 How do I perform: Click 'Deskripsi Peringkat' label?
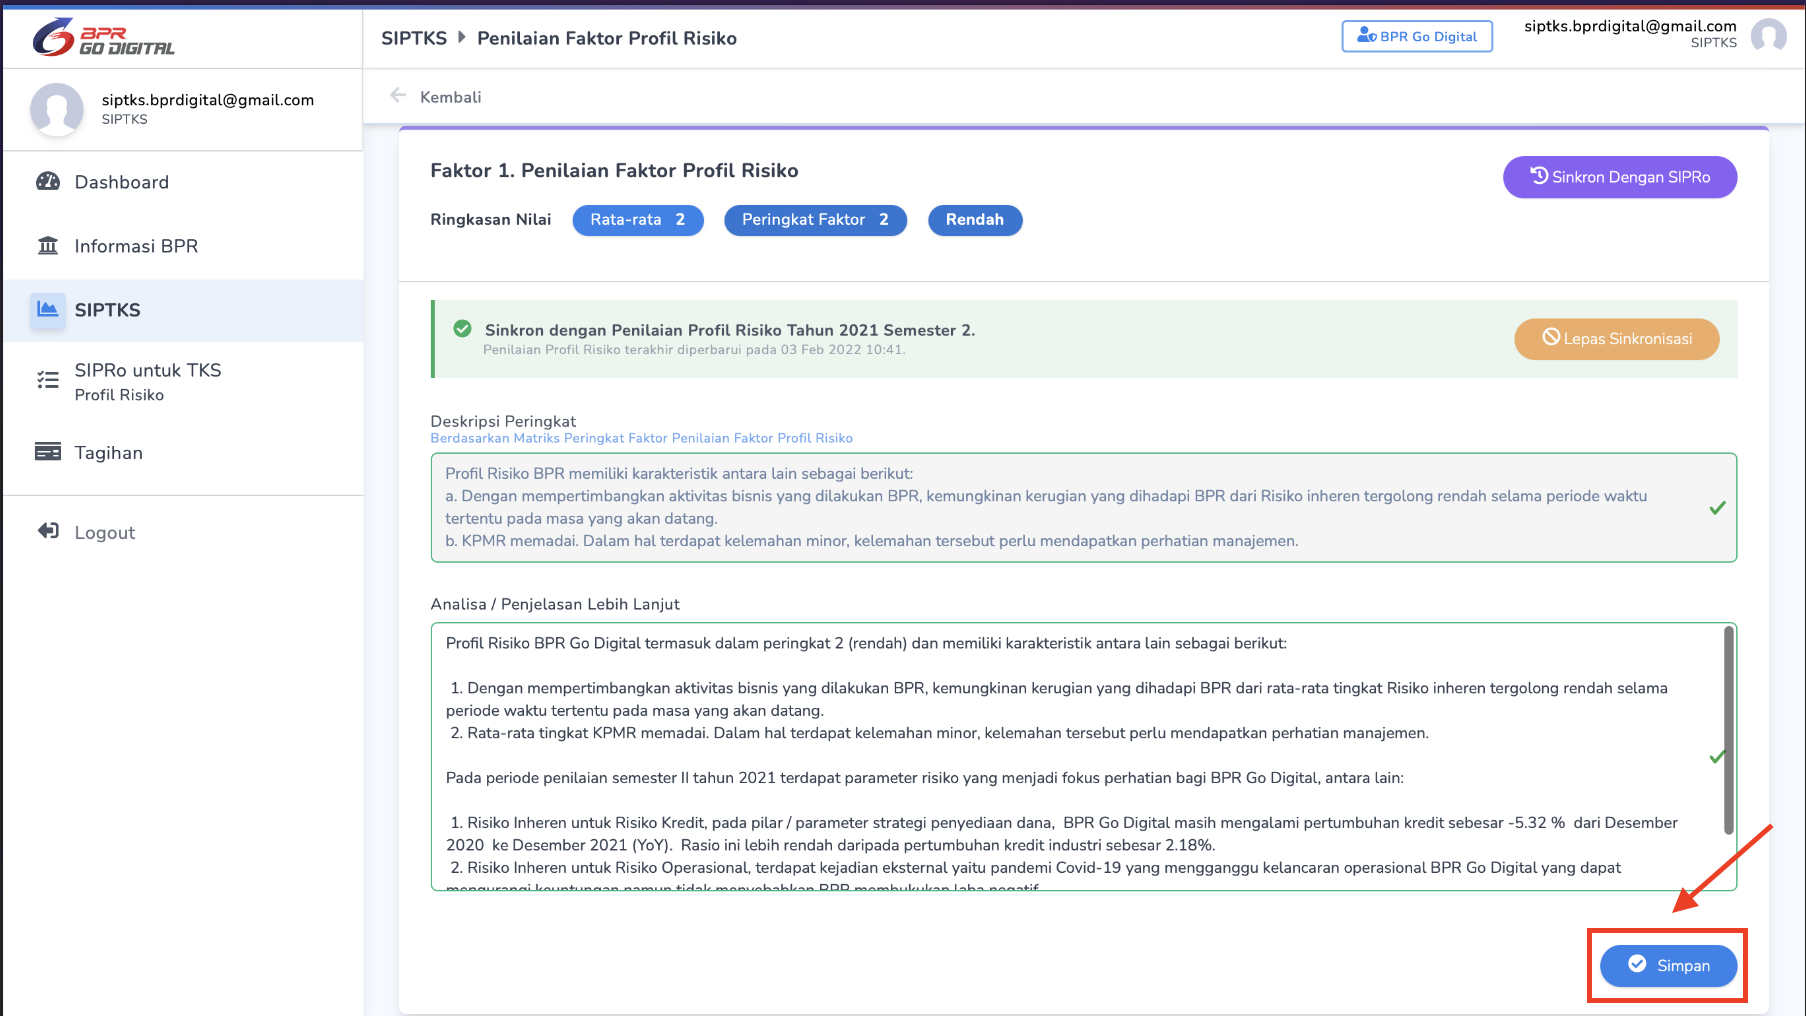[x=503, y=421]
